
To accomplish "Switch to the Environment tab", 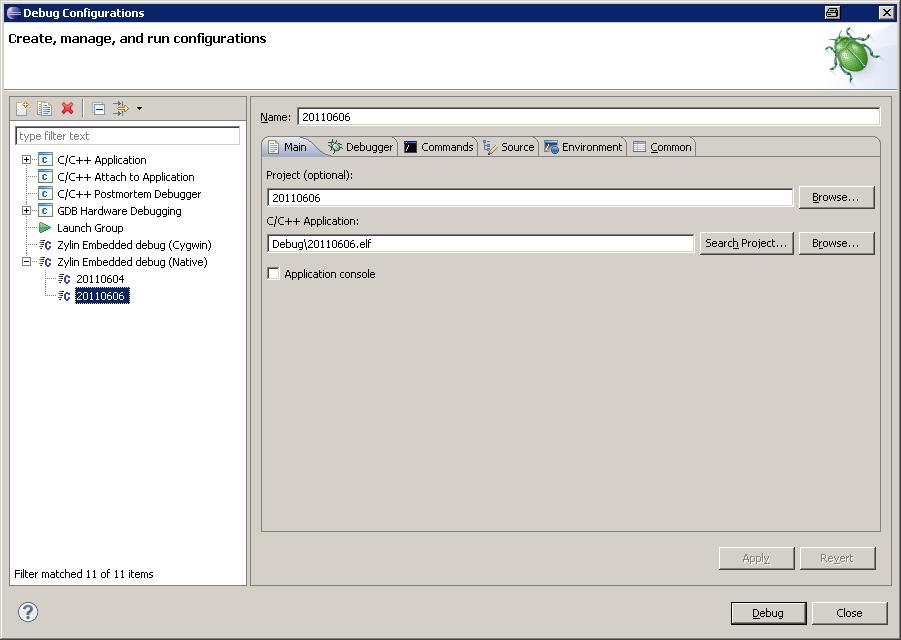I will click(583, 147).
